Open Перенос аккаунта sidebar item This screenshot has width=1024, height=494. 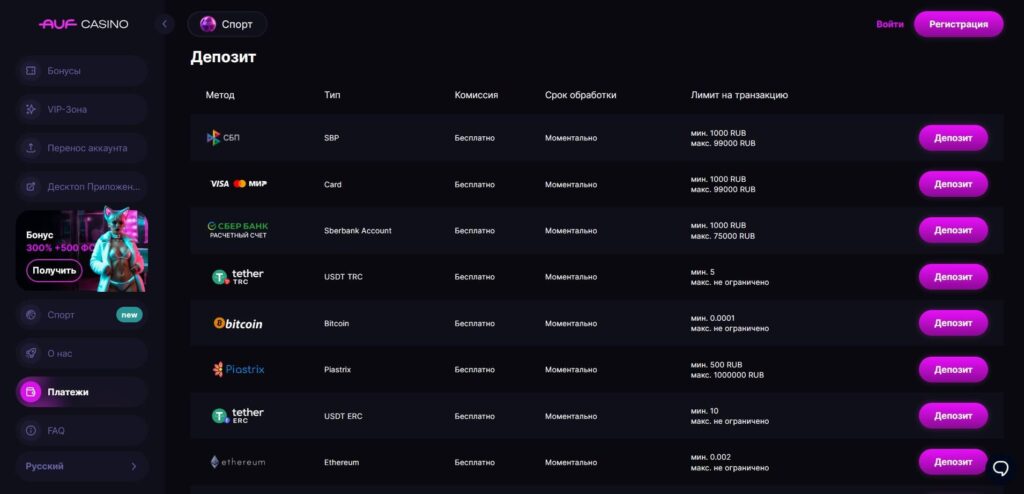pyautogui.click(x=82, y=148)
